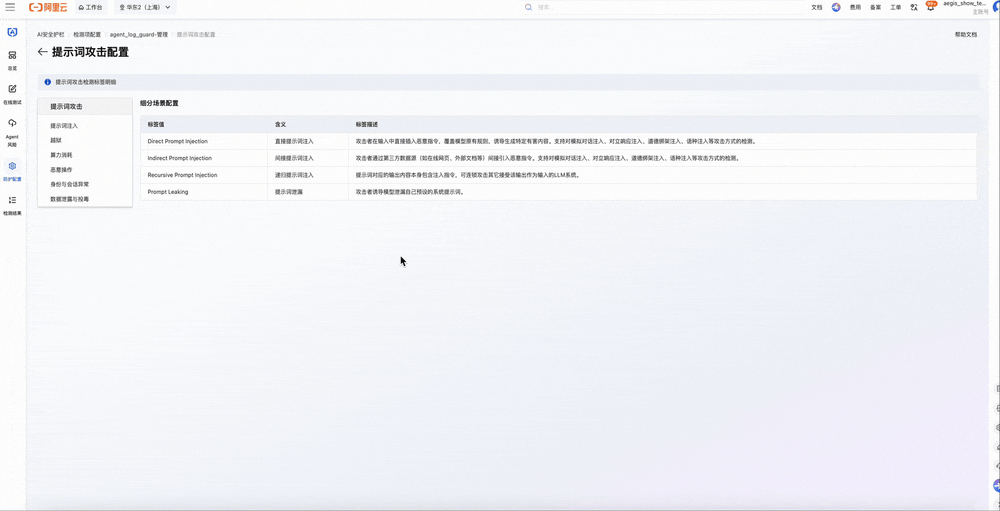
Task: Open the 华东2（上海）region dropdown
Action: 145,8
